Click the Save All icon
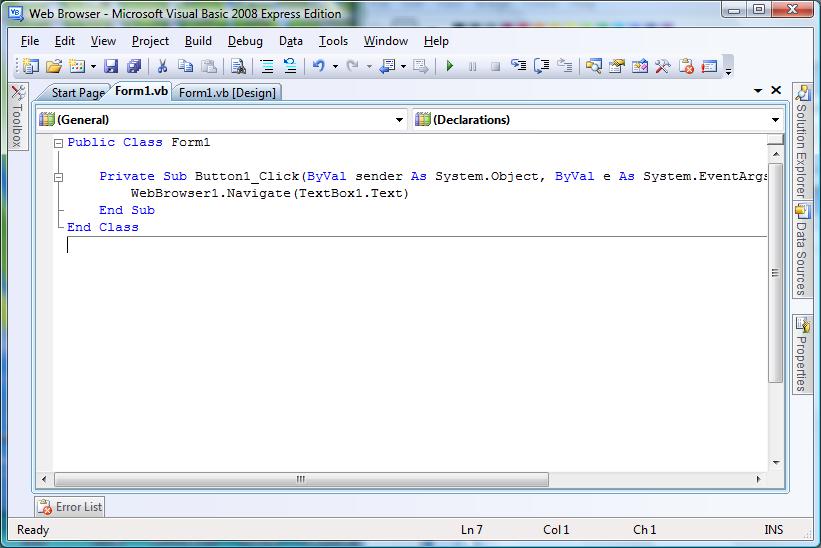The image size is (821, 548). click(x=135, y=66)
